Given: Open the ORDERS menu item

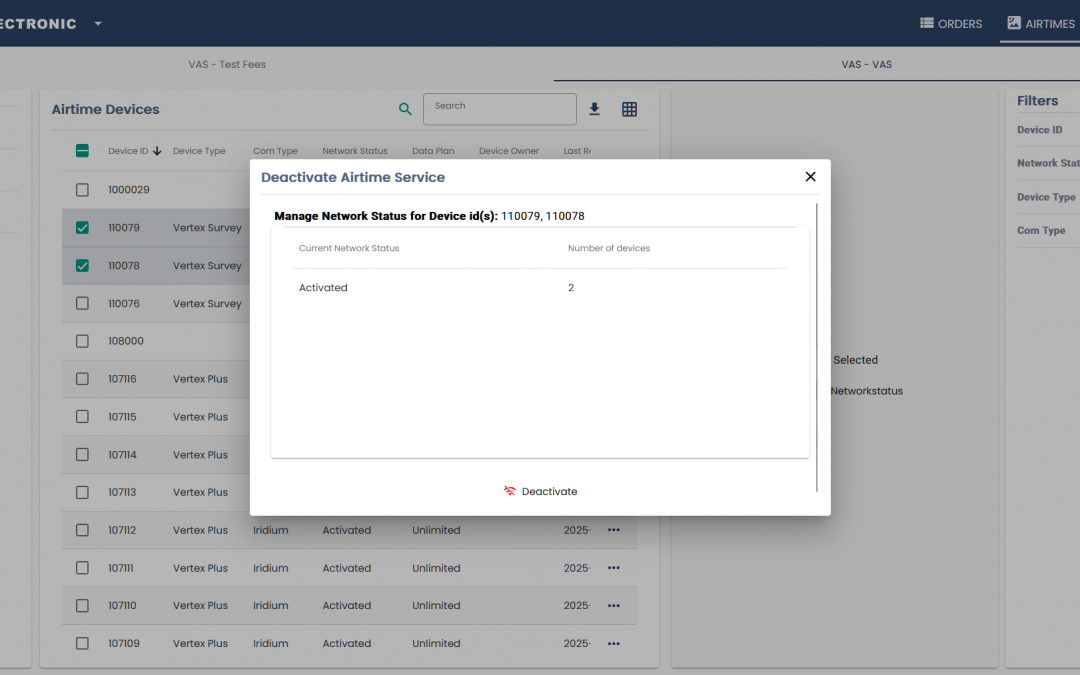Looking at the screenshot, I should [x=951, y=24].
